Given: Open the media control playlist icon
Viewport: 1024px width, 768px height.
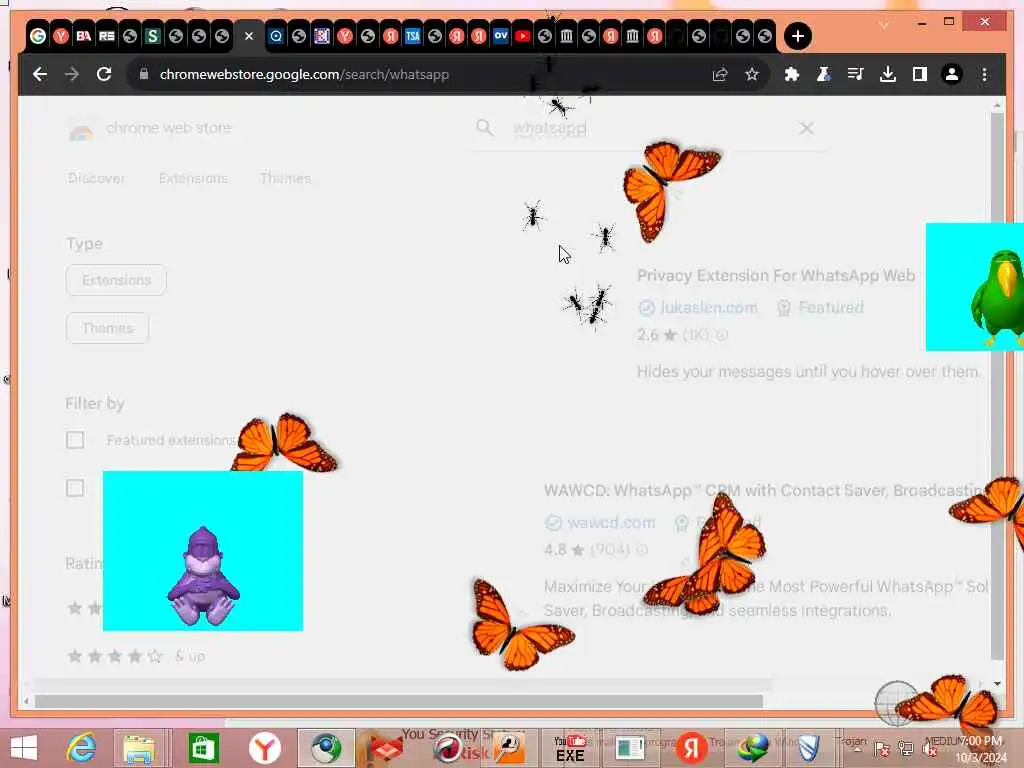Looking at the screenshot, I should point(856,74).
